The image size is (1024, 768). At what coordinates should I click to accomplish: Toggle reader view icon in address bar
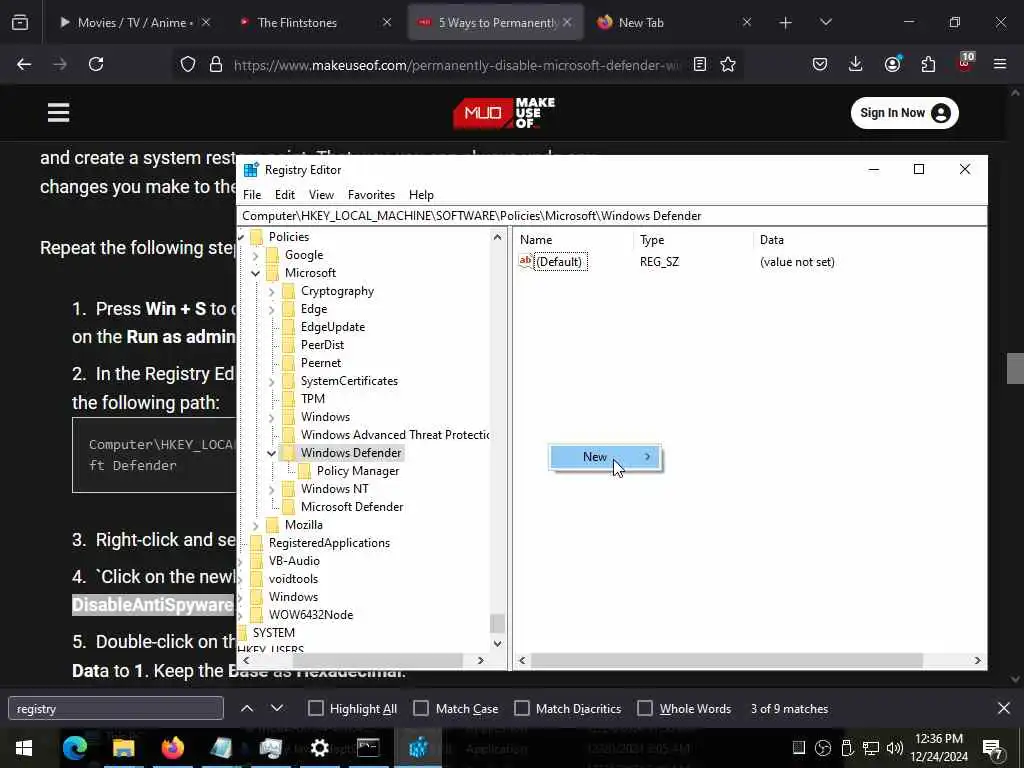(x=699, y=64)
